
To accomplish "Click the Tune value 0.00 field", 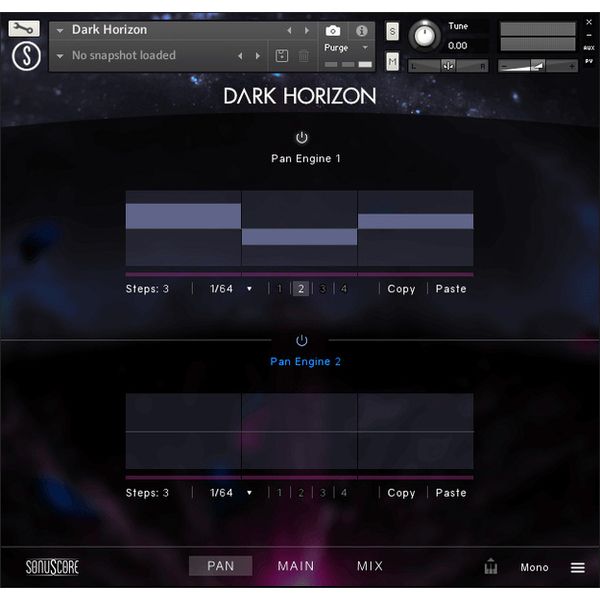I will [458, 46].
